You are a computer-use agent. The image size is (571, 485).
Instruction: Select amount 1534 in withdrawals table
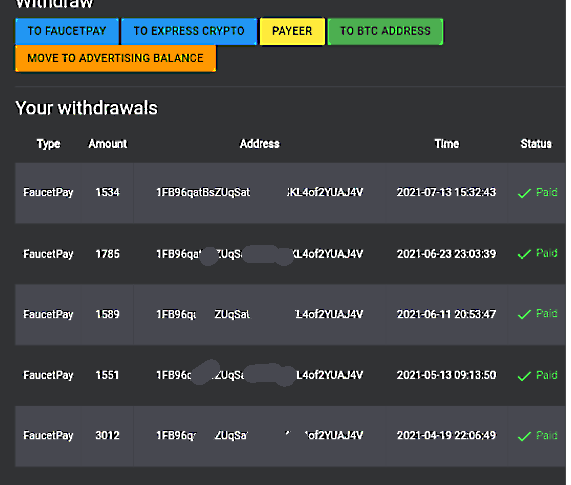click(x=107, y=192)
